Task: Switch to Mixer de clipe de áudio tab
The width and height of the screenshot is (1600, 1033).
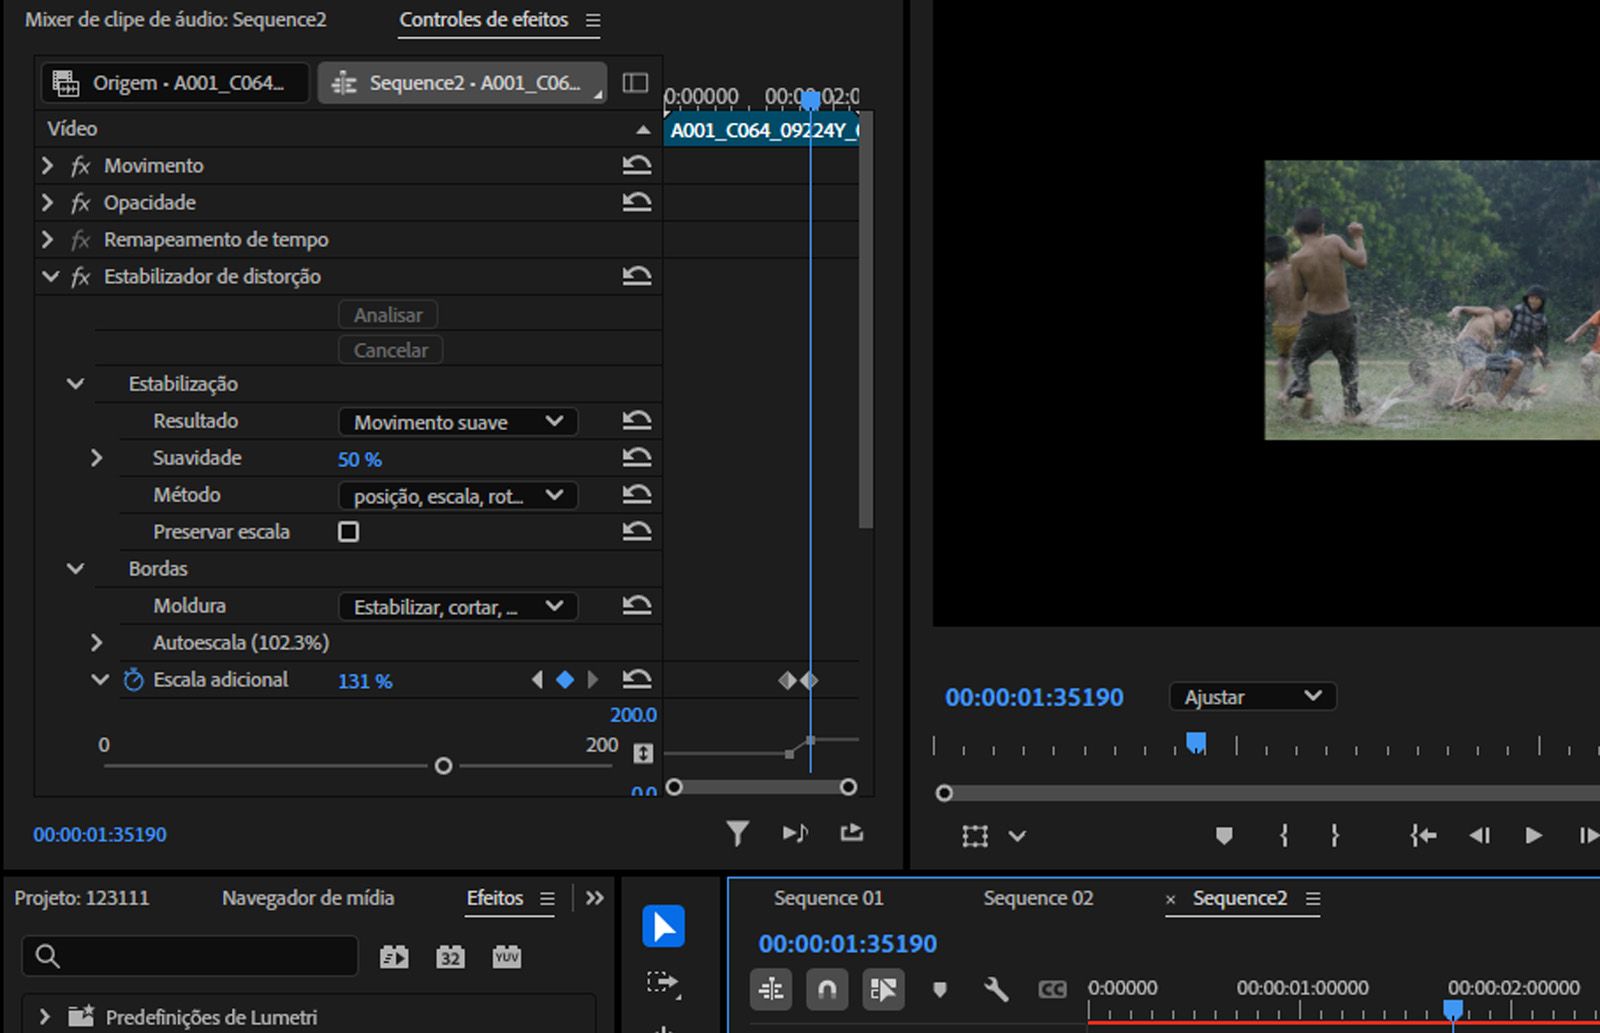Action: pos(176,20)
